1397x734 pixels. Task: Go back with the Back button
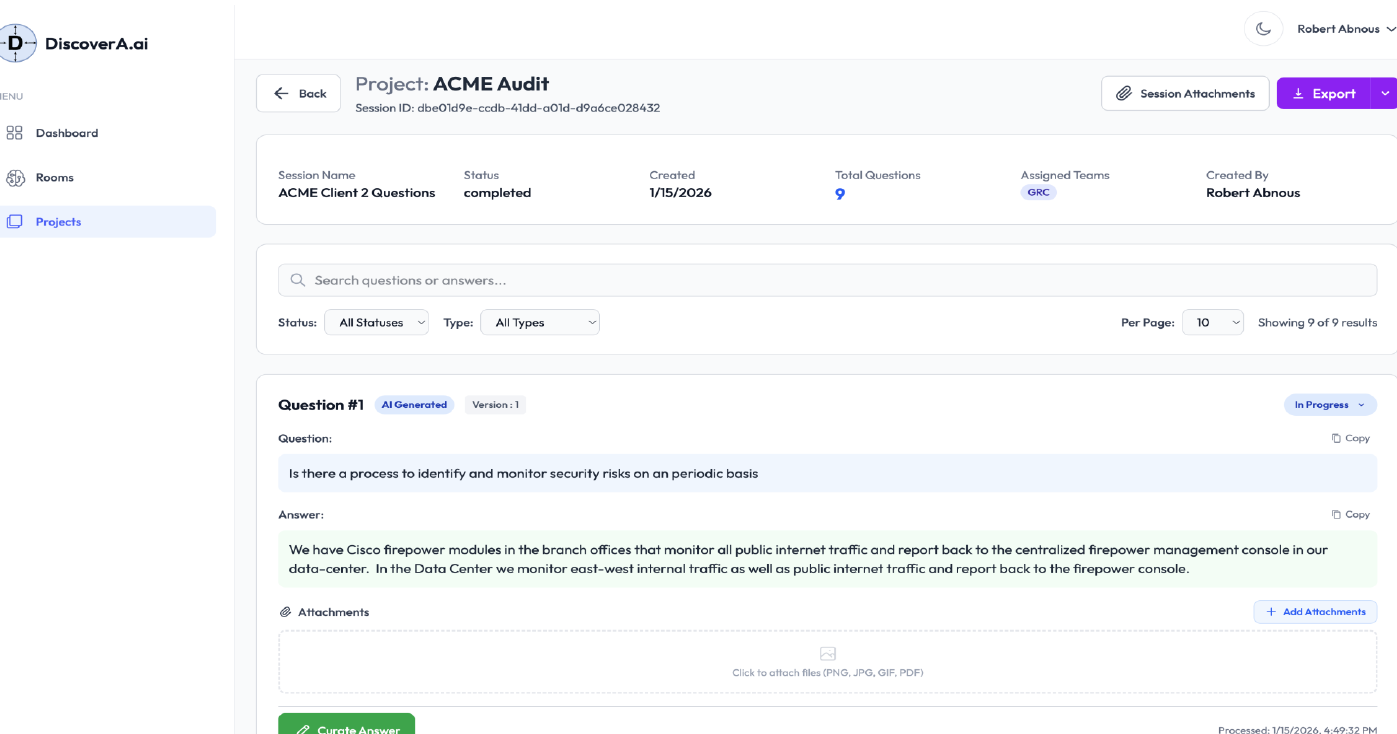(x=298, y=93)
